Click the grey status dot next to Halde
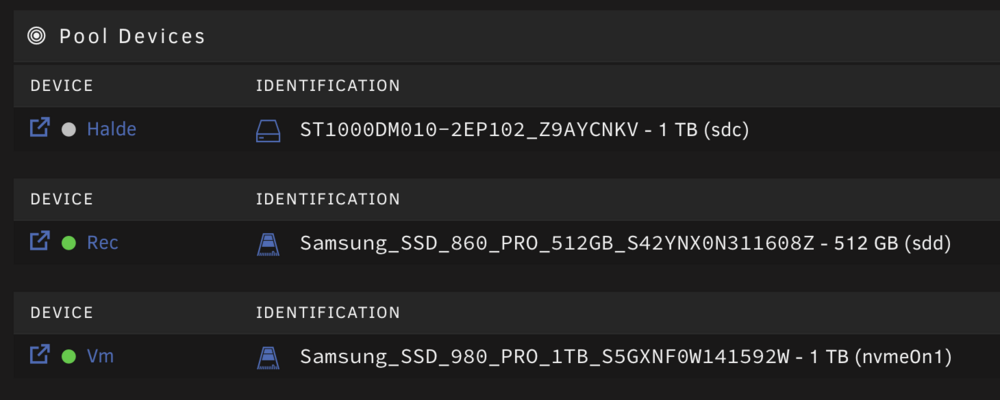The height and width of the screenshot is (400, 1000). click(69, 130)
